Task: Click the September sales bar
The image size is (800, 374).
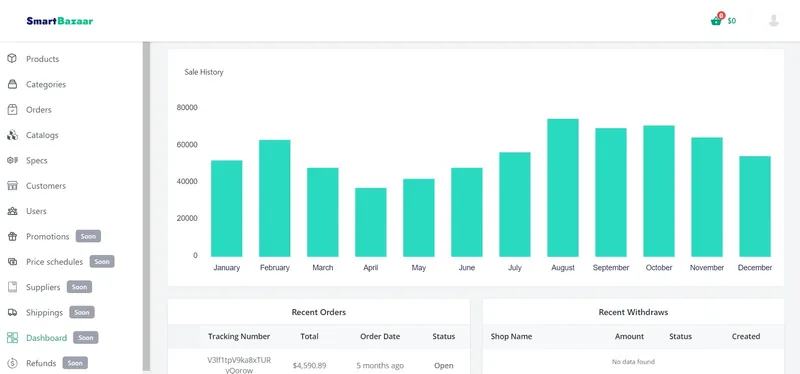Action: click(x=611, y=192)
